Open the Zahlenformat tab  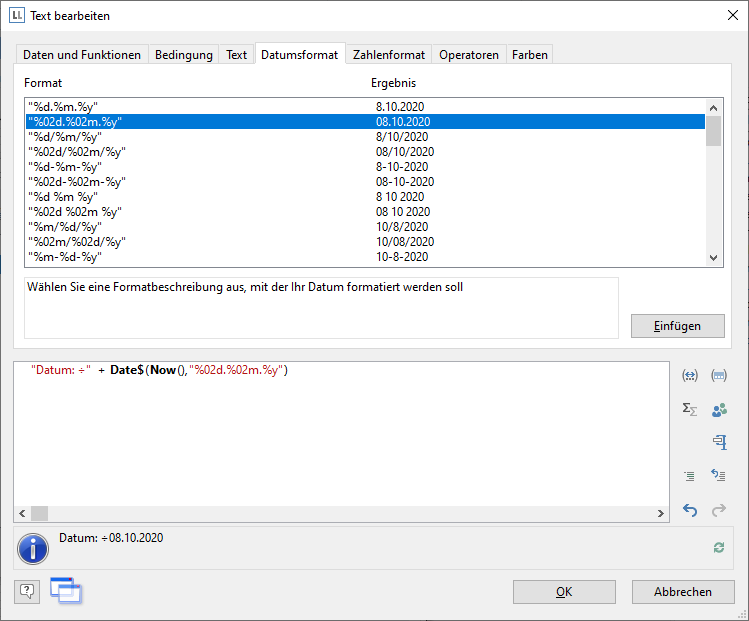point(389,55)
